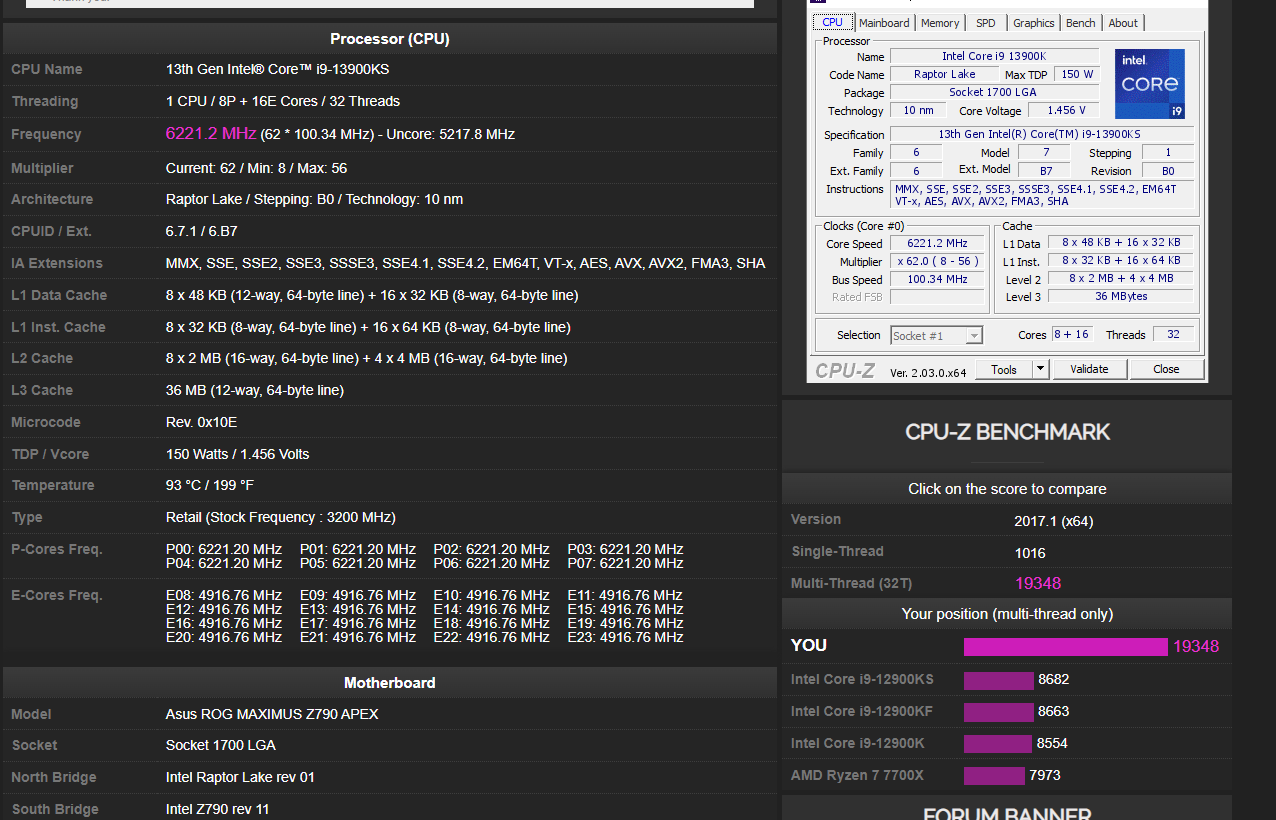Click the Processor (CPU) section header
Screen dimensions: 1276x820
[x=390, y=39]
